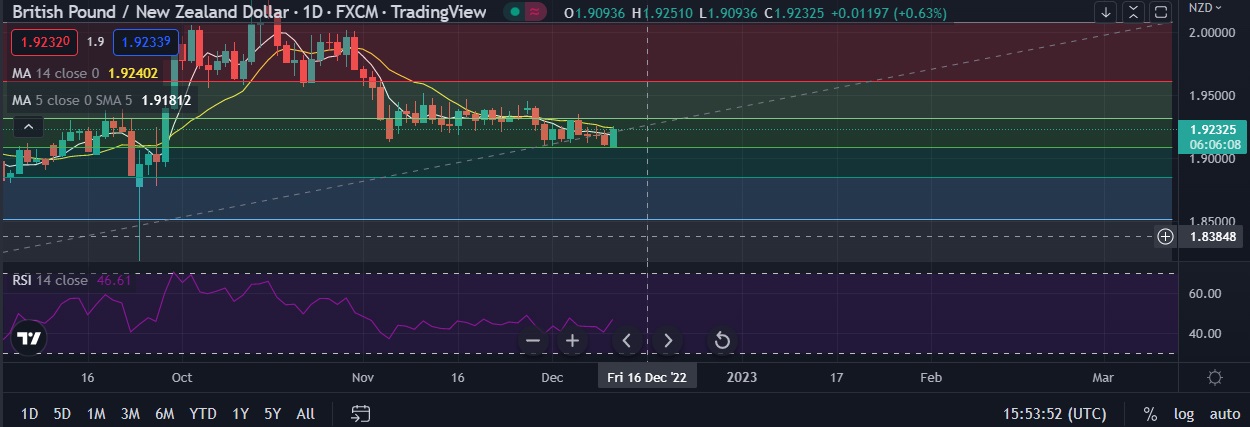Select the YTD date range

[203, 414]
